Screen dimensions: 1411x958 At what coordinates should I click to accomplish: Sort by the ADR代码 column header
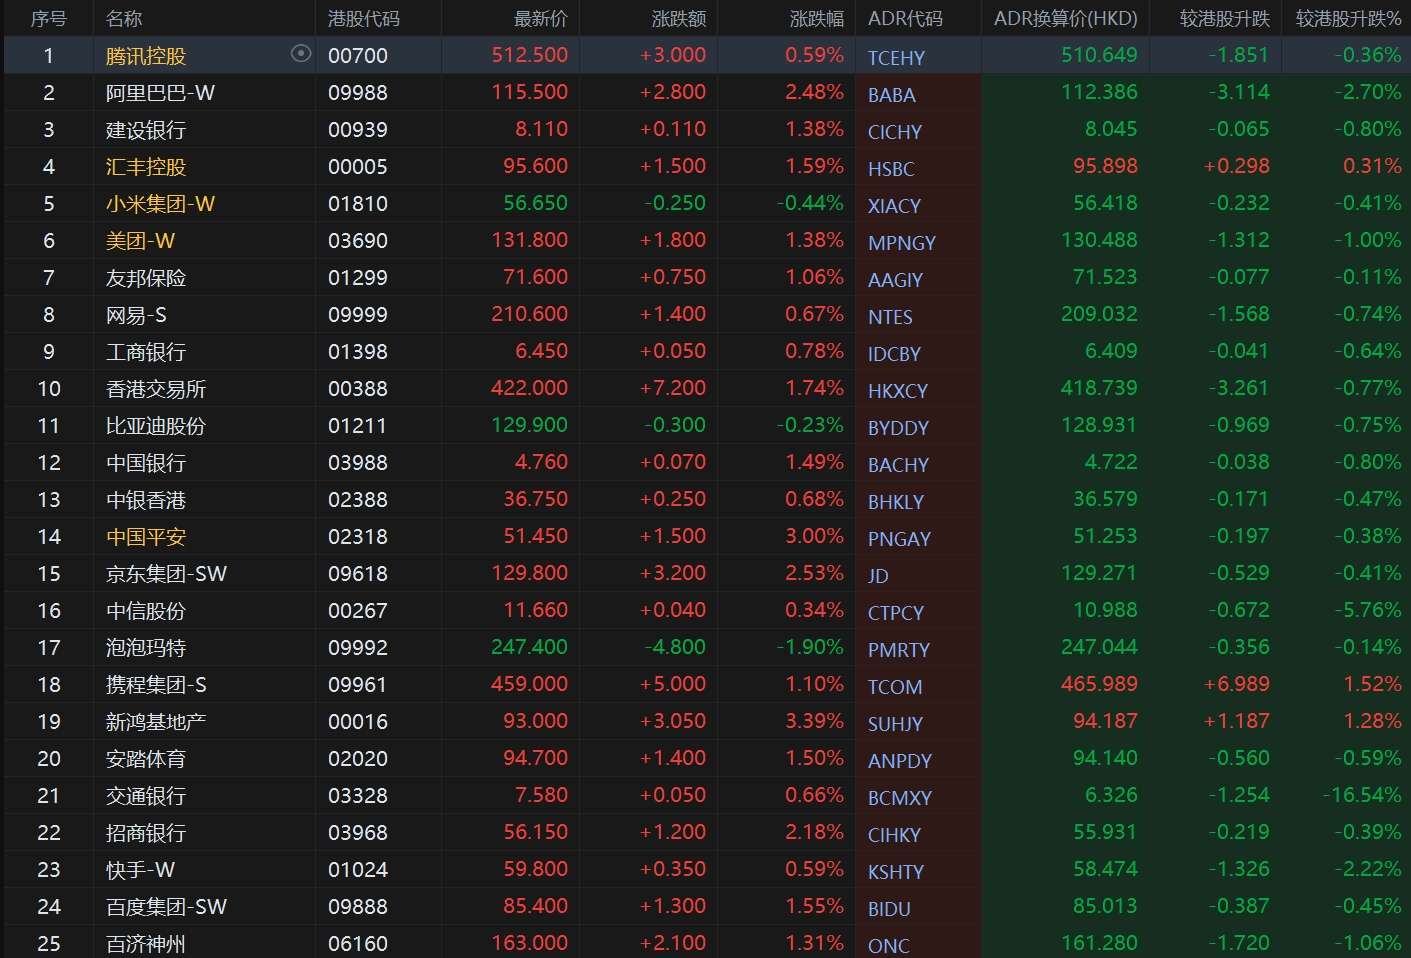(x=905, y=19)
